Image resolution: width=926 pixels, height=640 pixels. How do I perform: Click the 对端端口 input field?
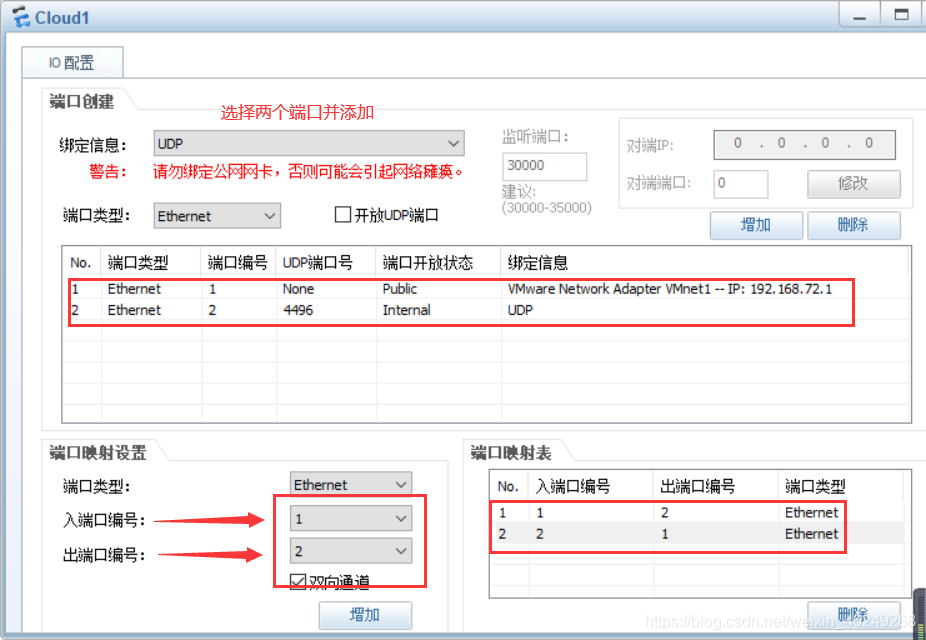click(x=741, y=184)
